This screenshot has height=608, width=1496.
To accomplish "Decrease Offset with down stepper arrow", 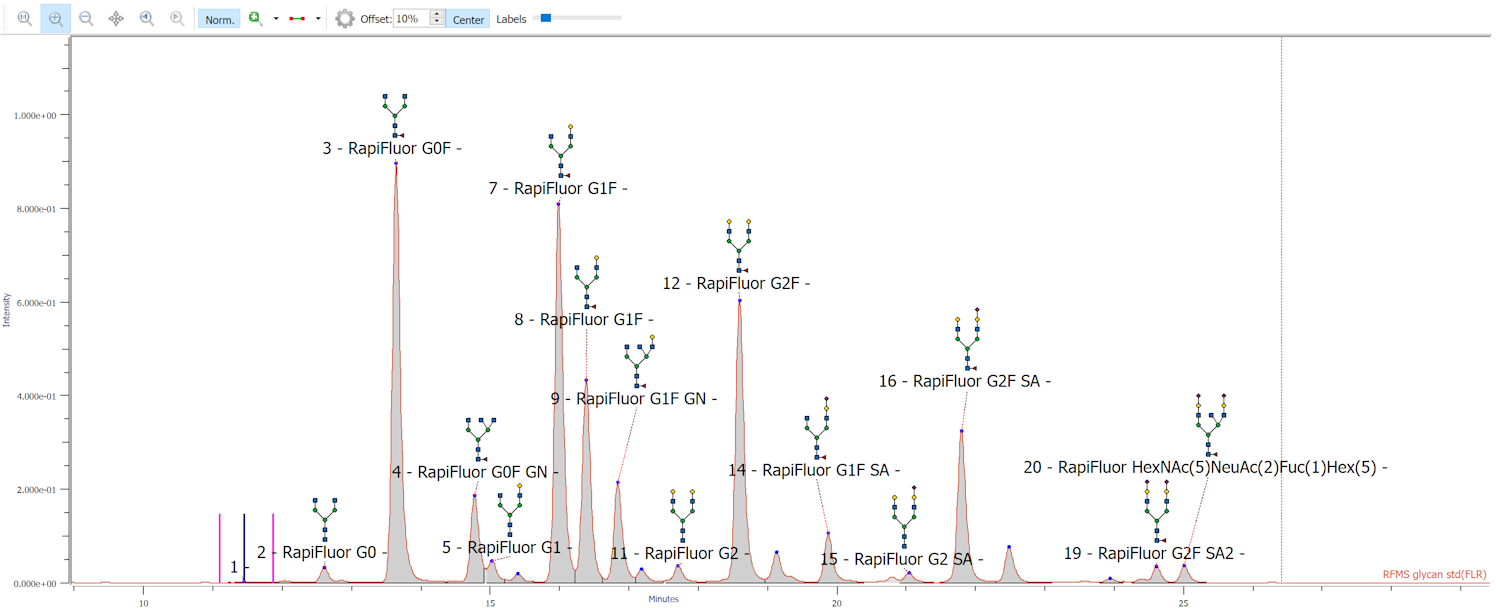I will tap(437, 23).
